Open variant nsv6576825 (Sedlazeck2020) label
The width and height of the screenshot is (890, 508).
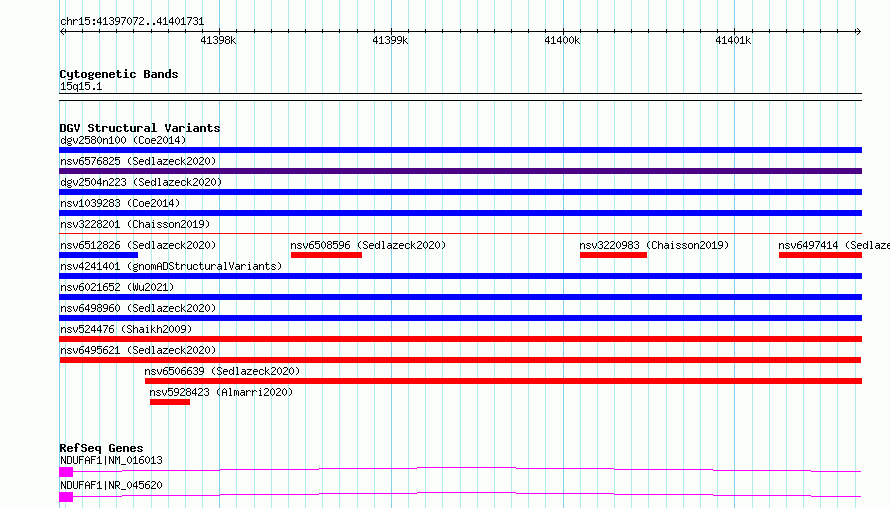pos(138,161)
